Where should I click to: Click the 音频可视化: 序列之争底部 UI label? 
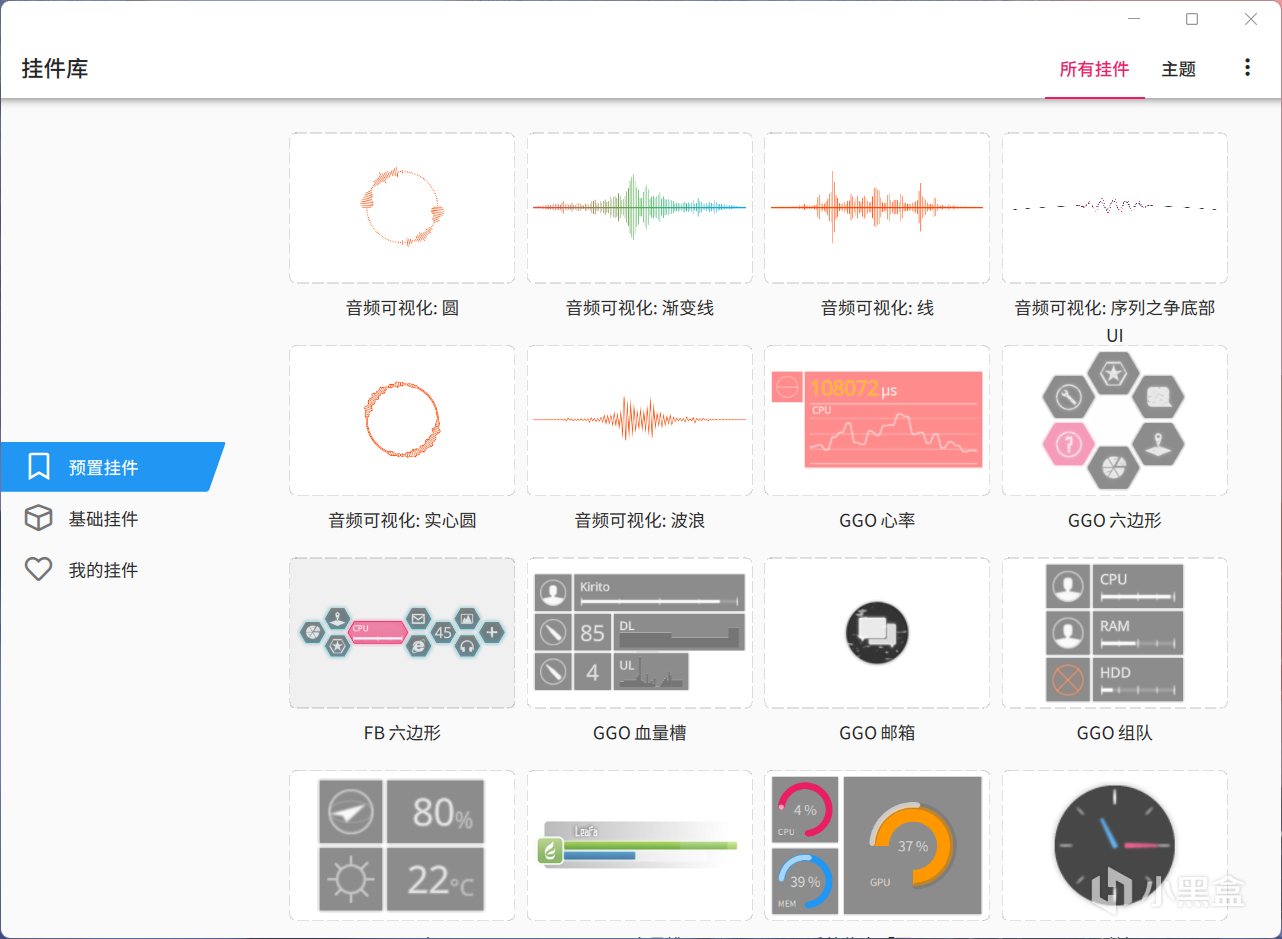coord(1115,321)
